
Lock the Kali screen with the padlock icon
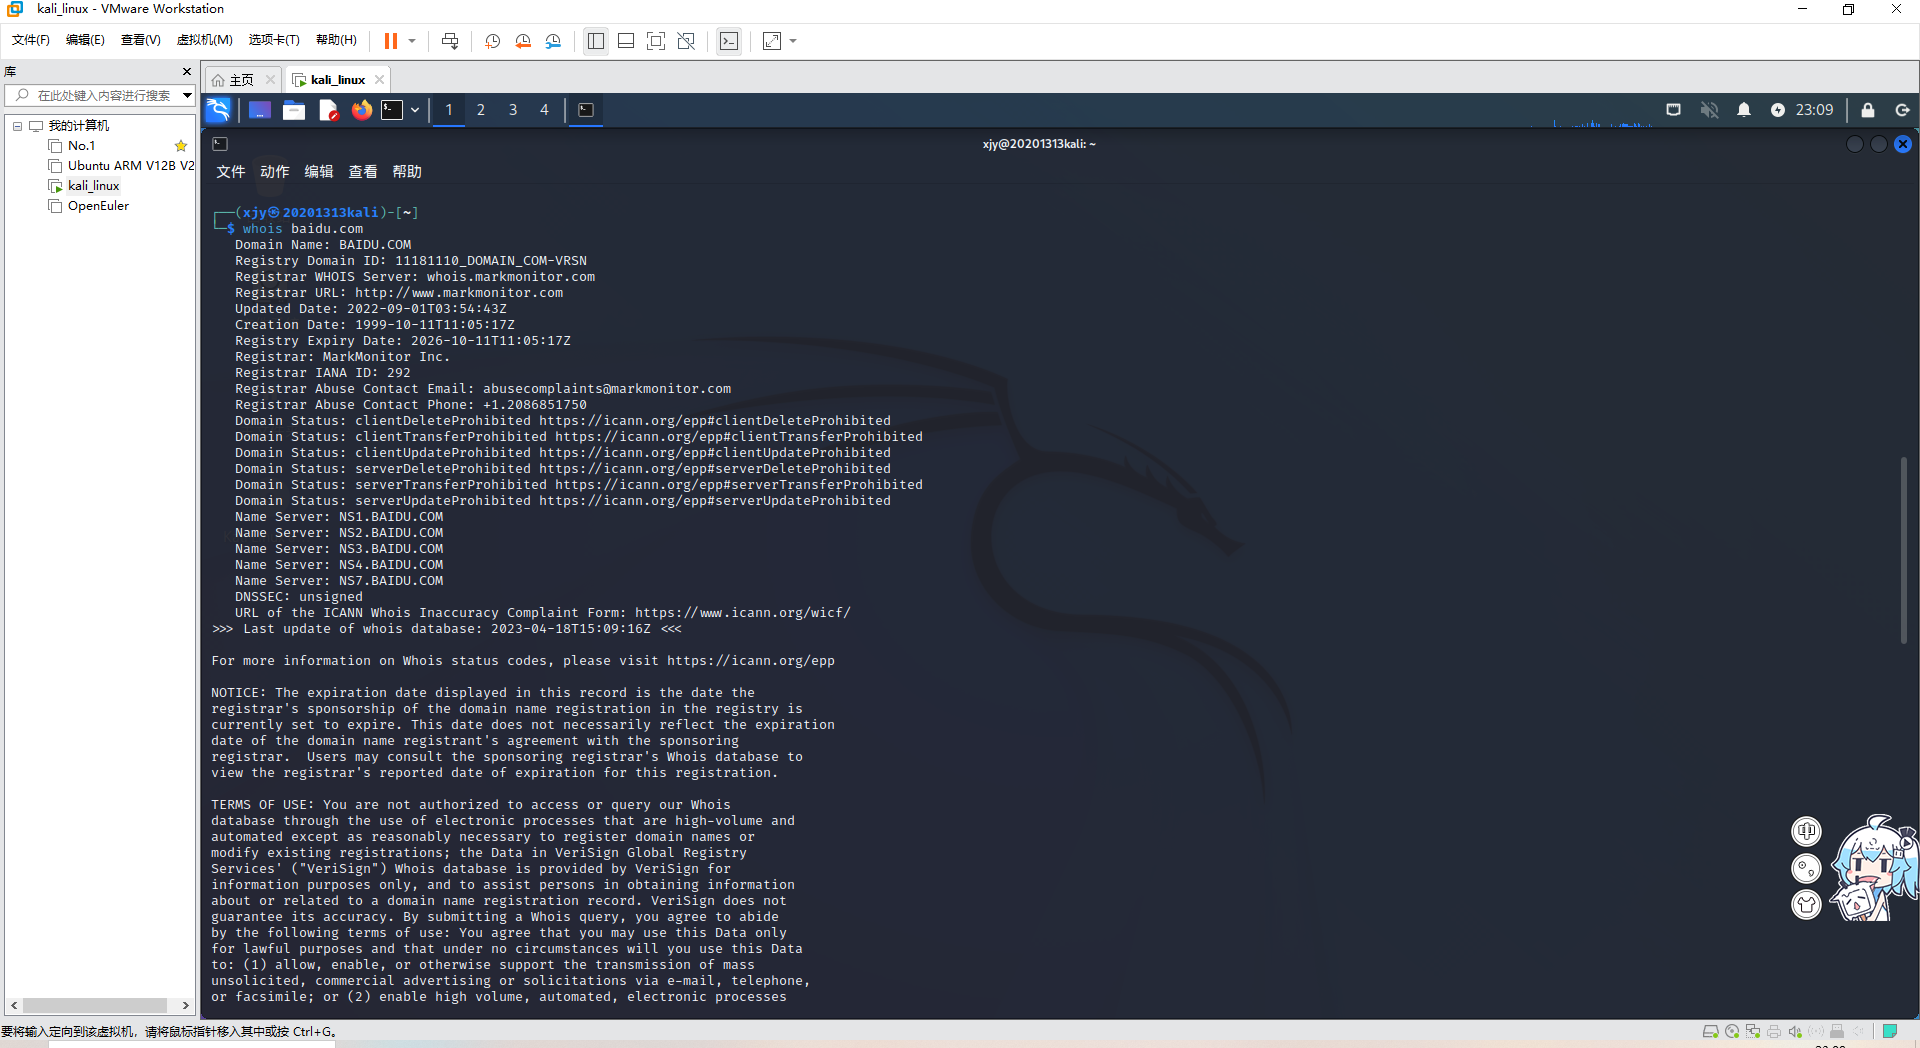coord(1867,110)
